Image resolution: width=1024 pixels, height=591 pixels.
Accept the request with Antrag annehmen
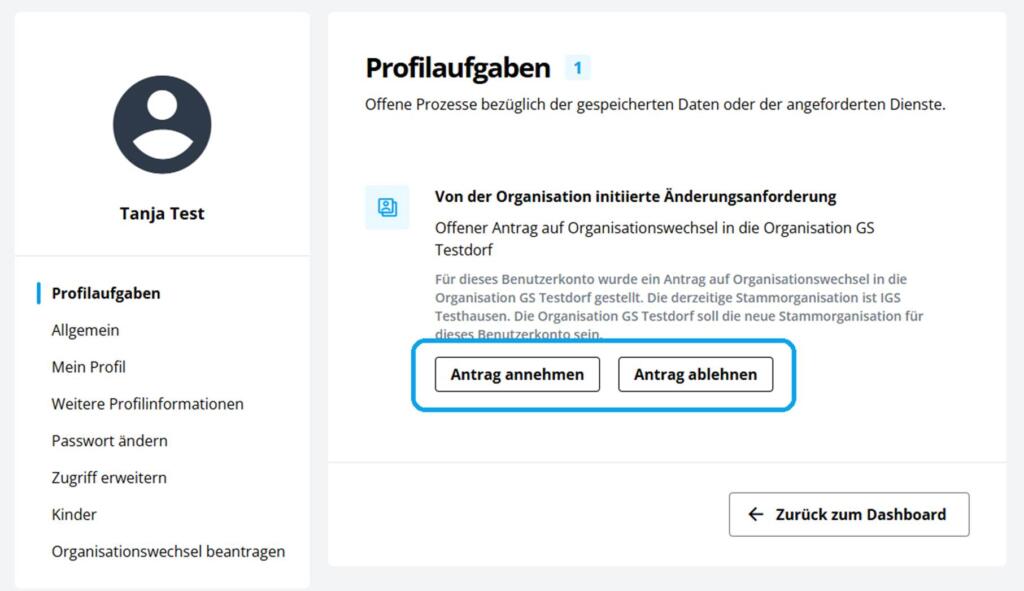[517, 374]
